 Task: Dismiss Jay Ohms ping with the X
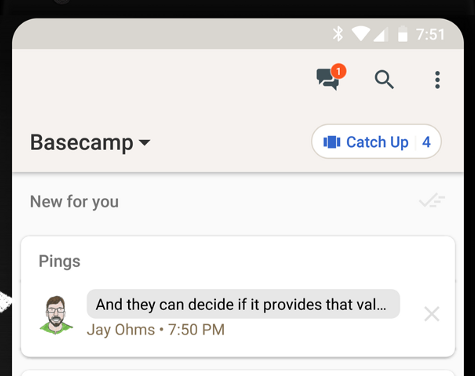click(432, 314)
